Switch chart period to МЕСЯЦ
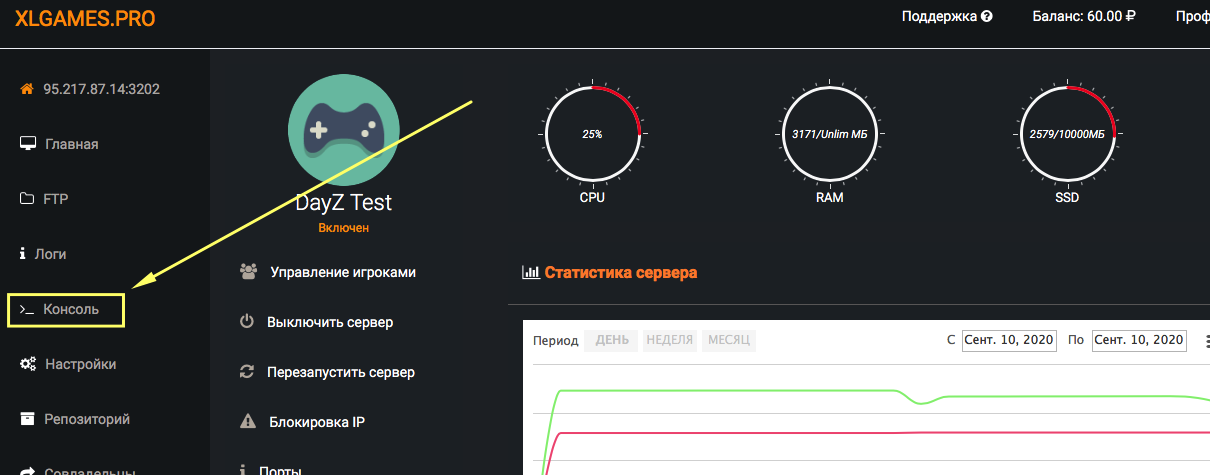The image size is (1210, 475). point(729,340)
